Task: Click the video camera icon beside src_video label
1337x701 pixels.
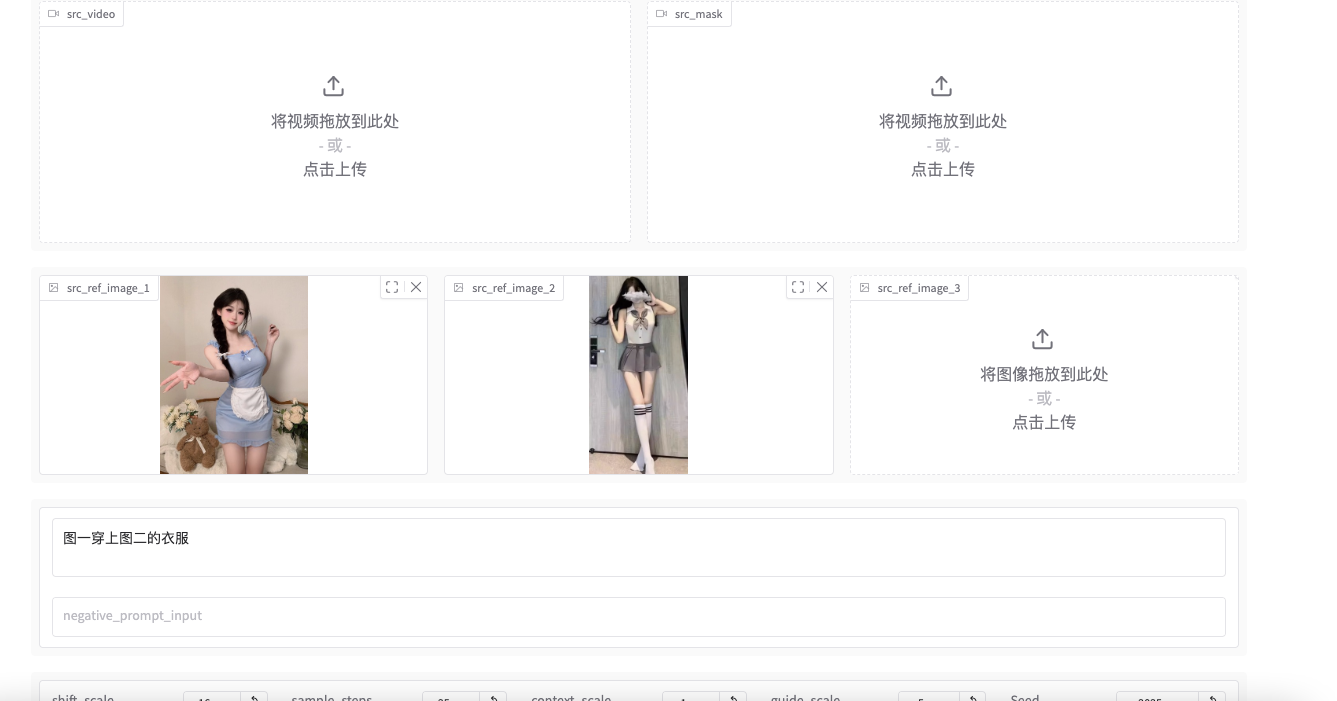Action: 53,14
